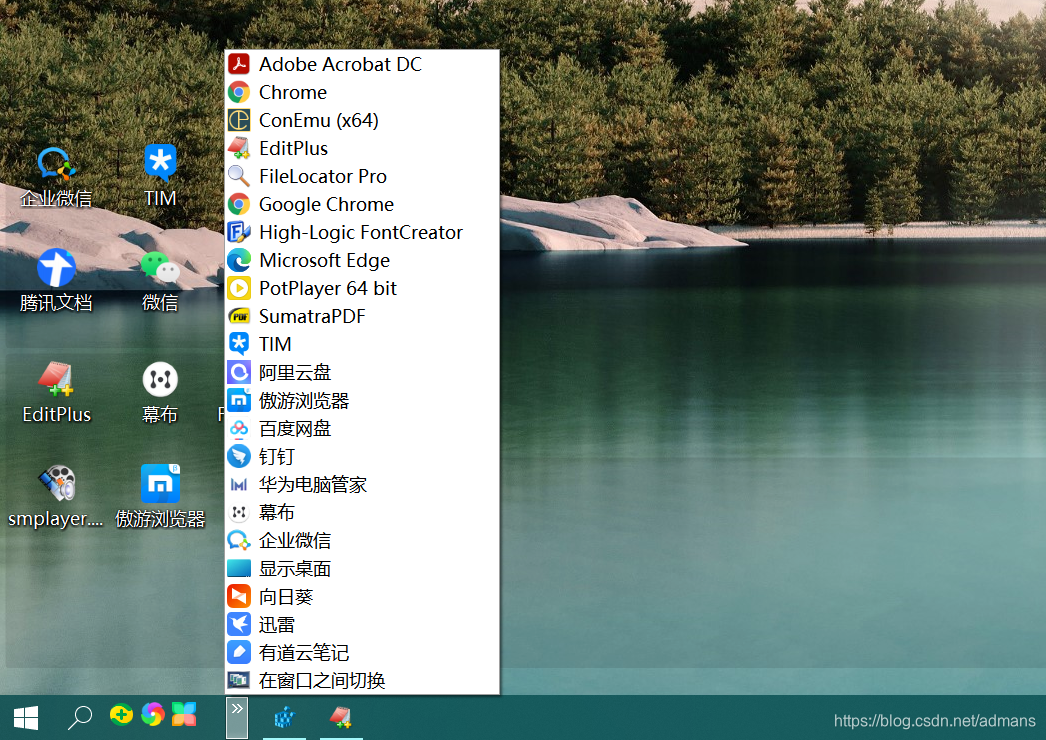Image resolution: width=1046 pixels, height=740 pixels.
Task: Select the TIM desktop shortcut icon
Action: (x=160, y=177)
